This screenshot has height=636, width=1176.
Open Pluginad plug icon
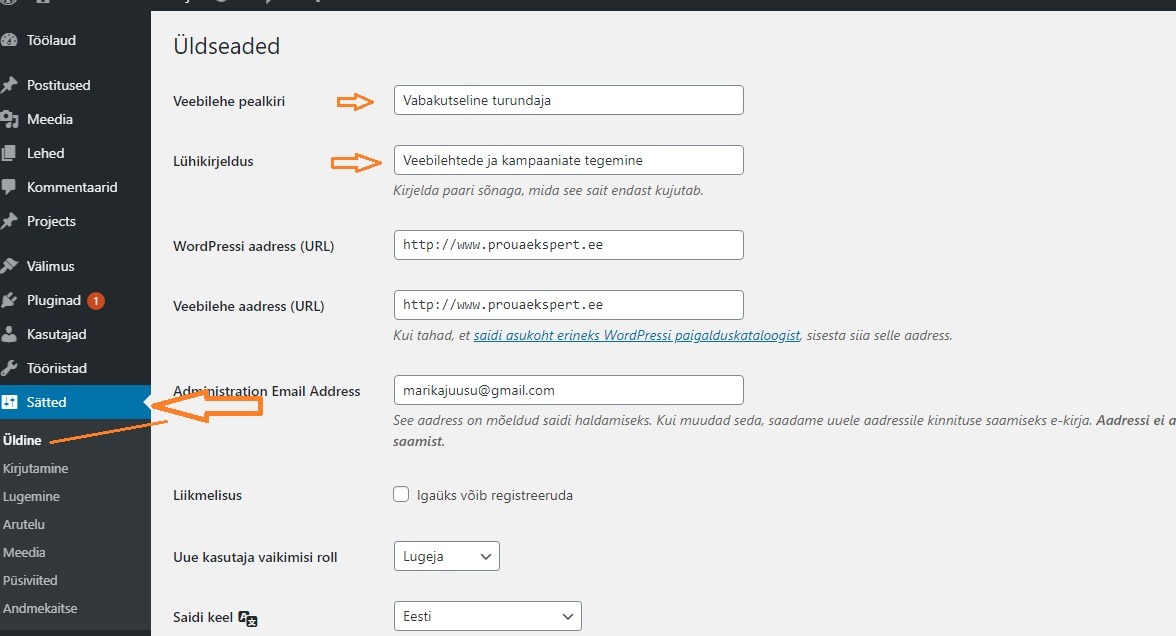point(9,300)
